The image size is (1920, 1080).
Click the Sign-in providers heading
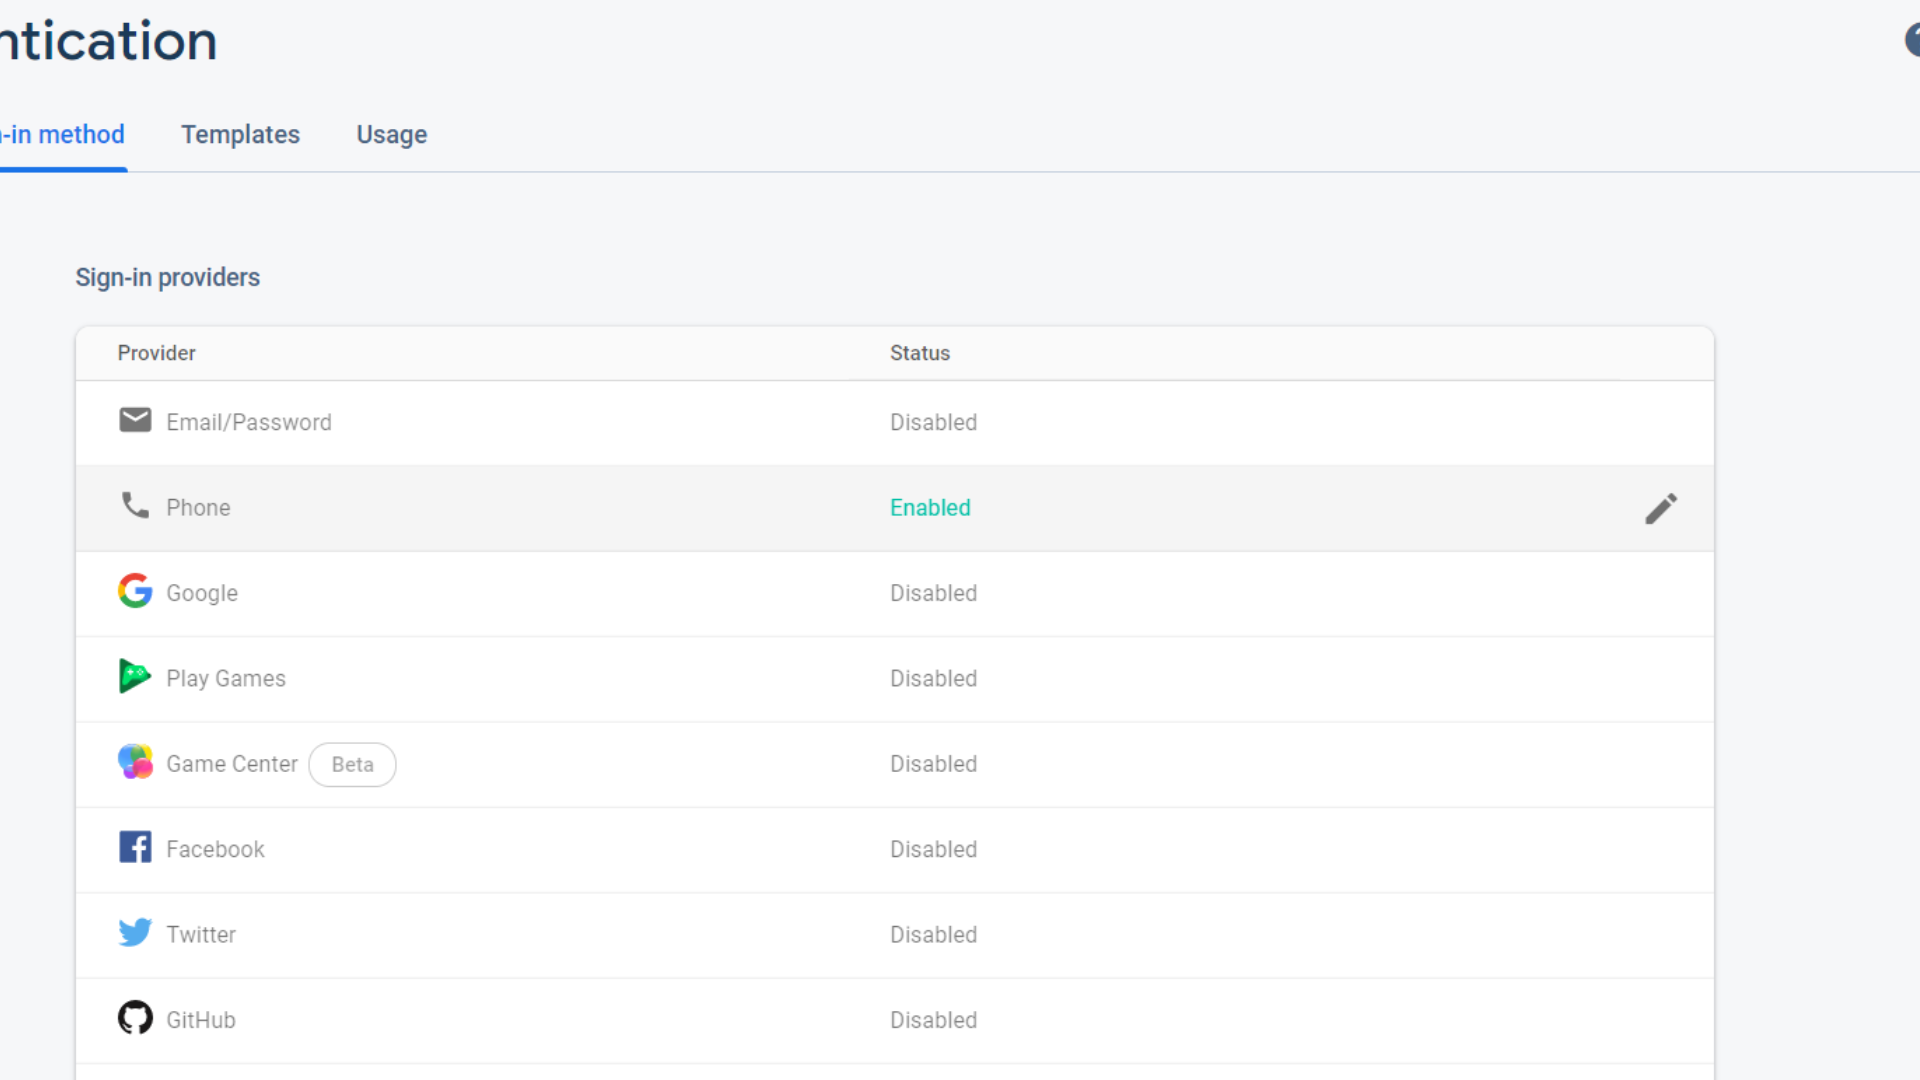167,278
